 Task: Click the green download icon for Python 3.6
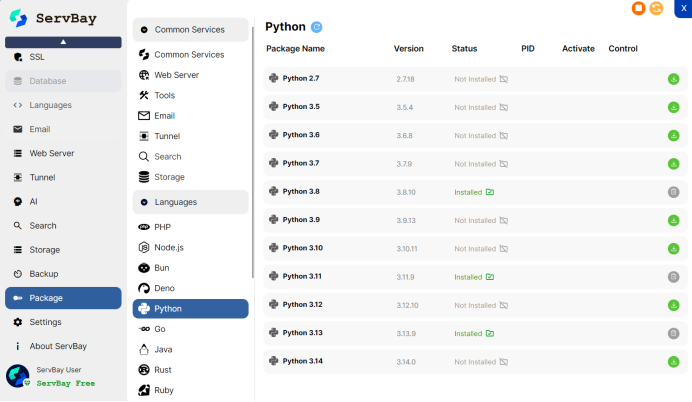click(x=673, y=135)
